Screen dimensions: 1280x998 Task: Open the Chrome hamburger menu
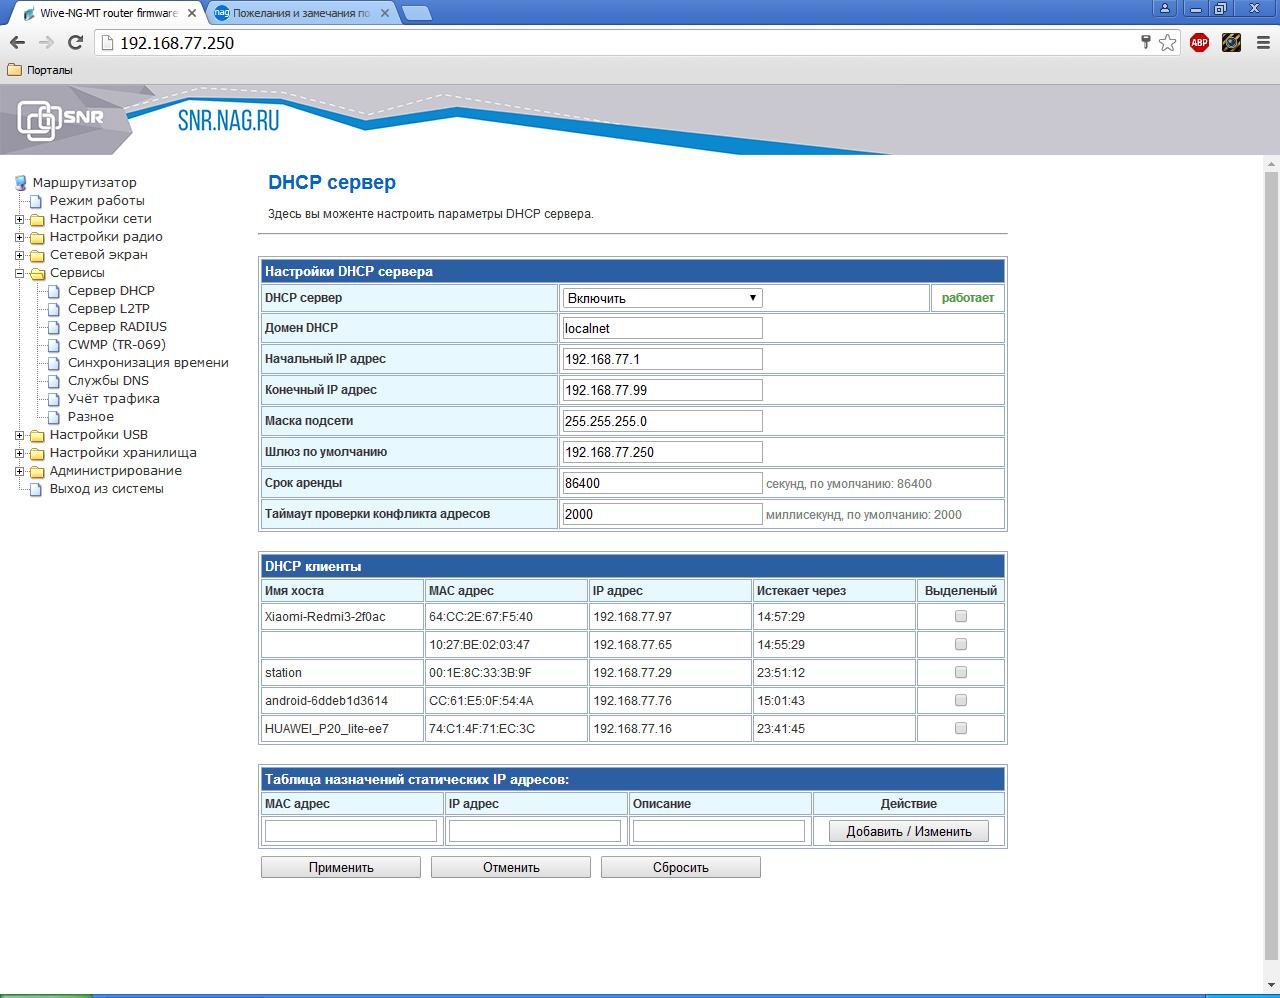tap(1263, 42)
